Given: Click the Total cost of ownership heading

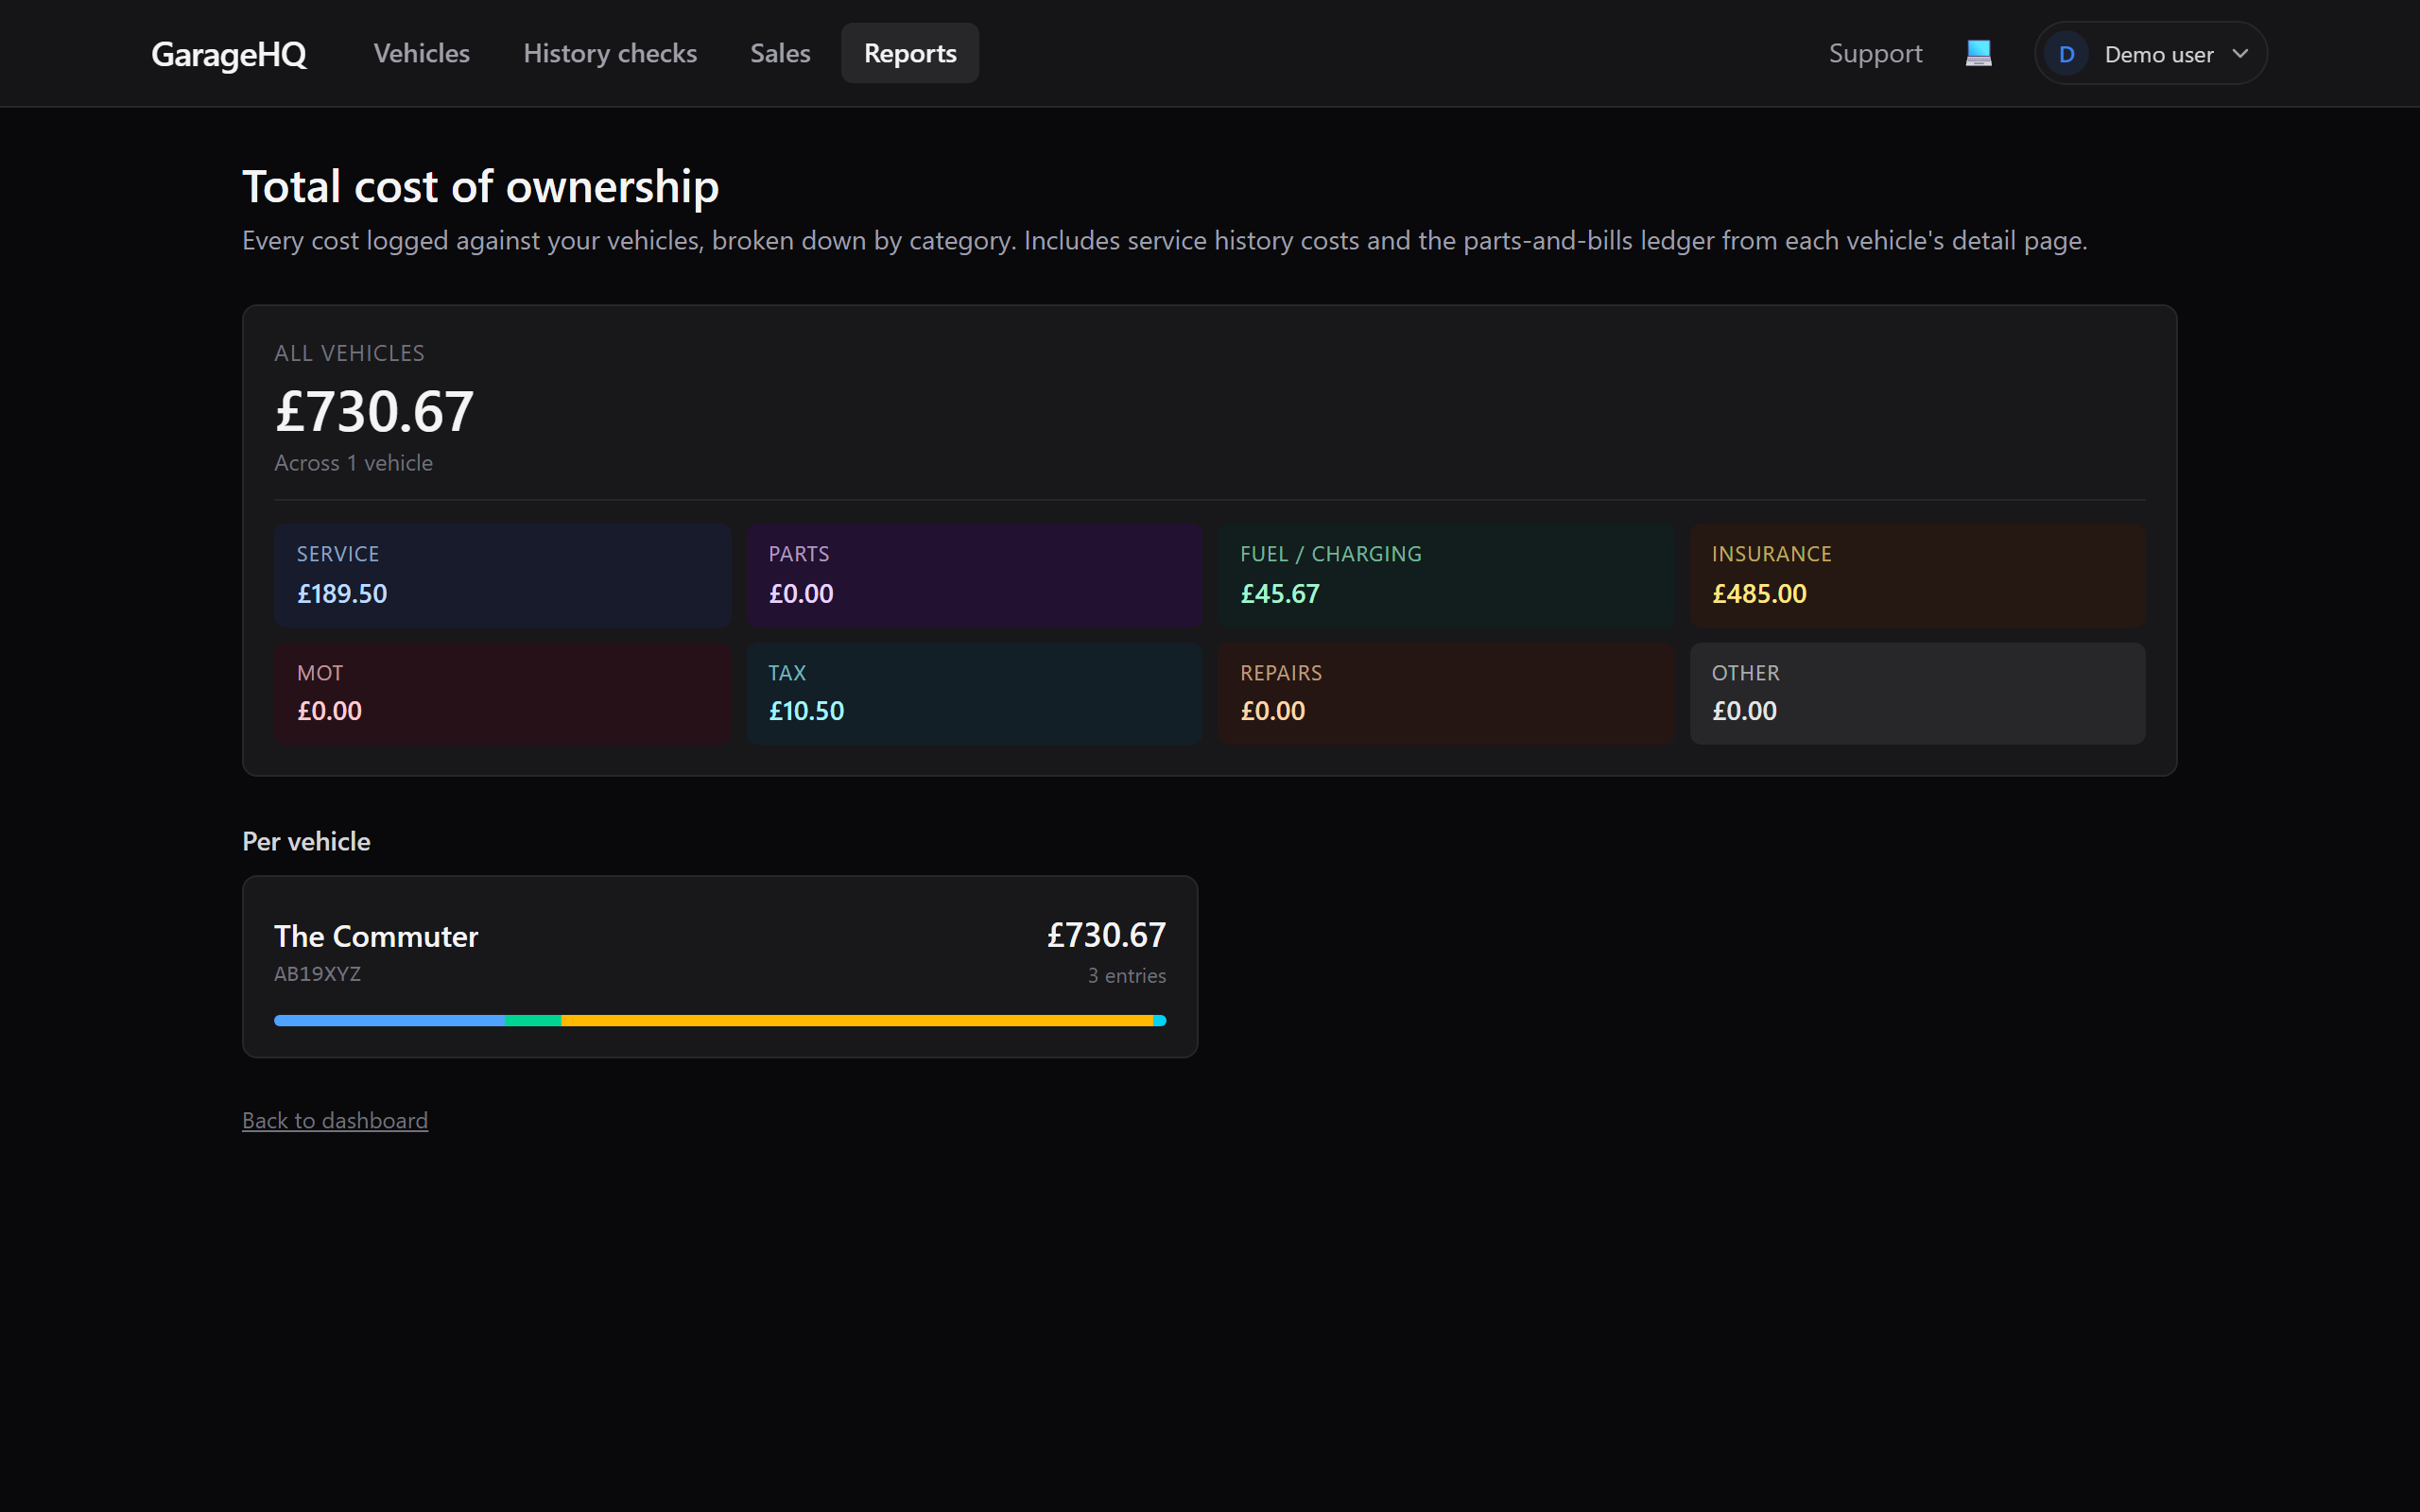Looking at the screenshot, I should pos(480,187).
